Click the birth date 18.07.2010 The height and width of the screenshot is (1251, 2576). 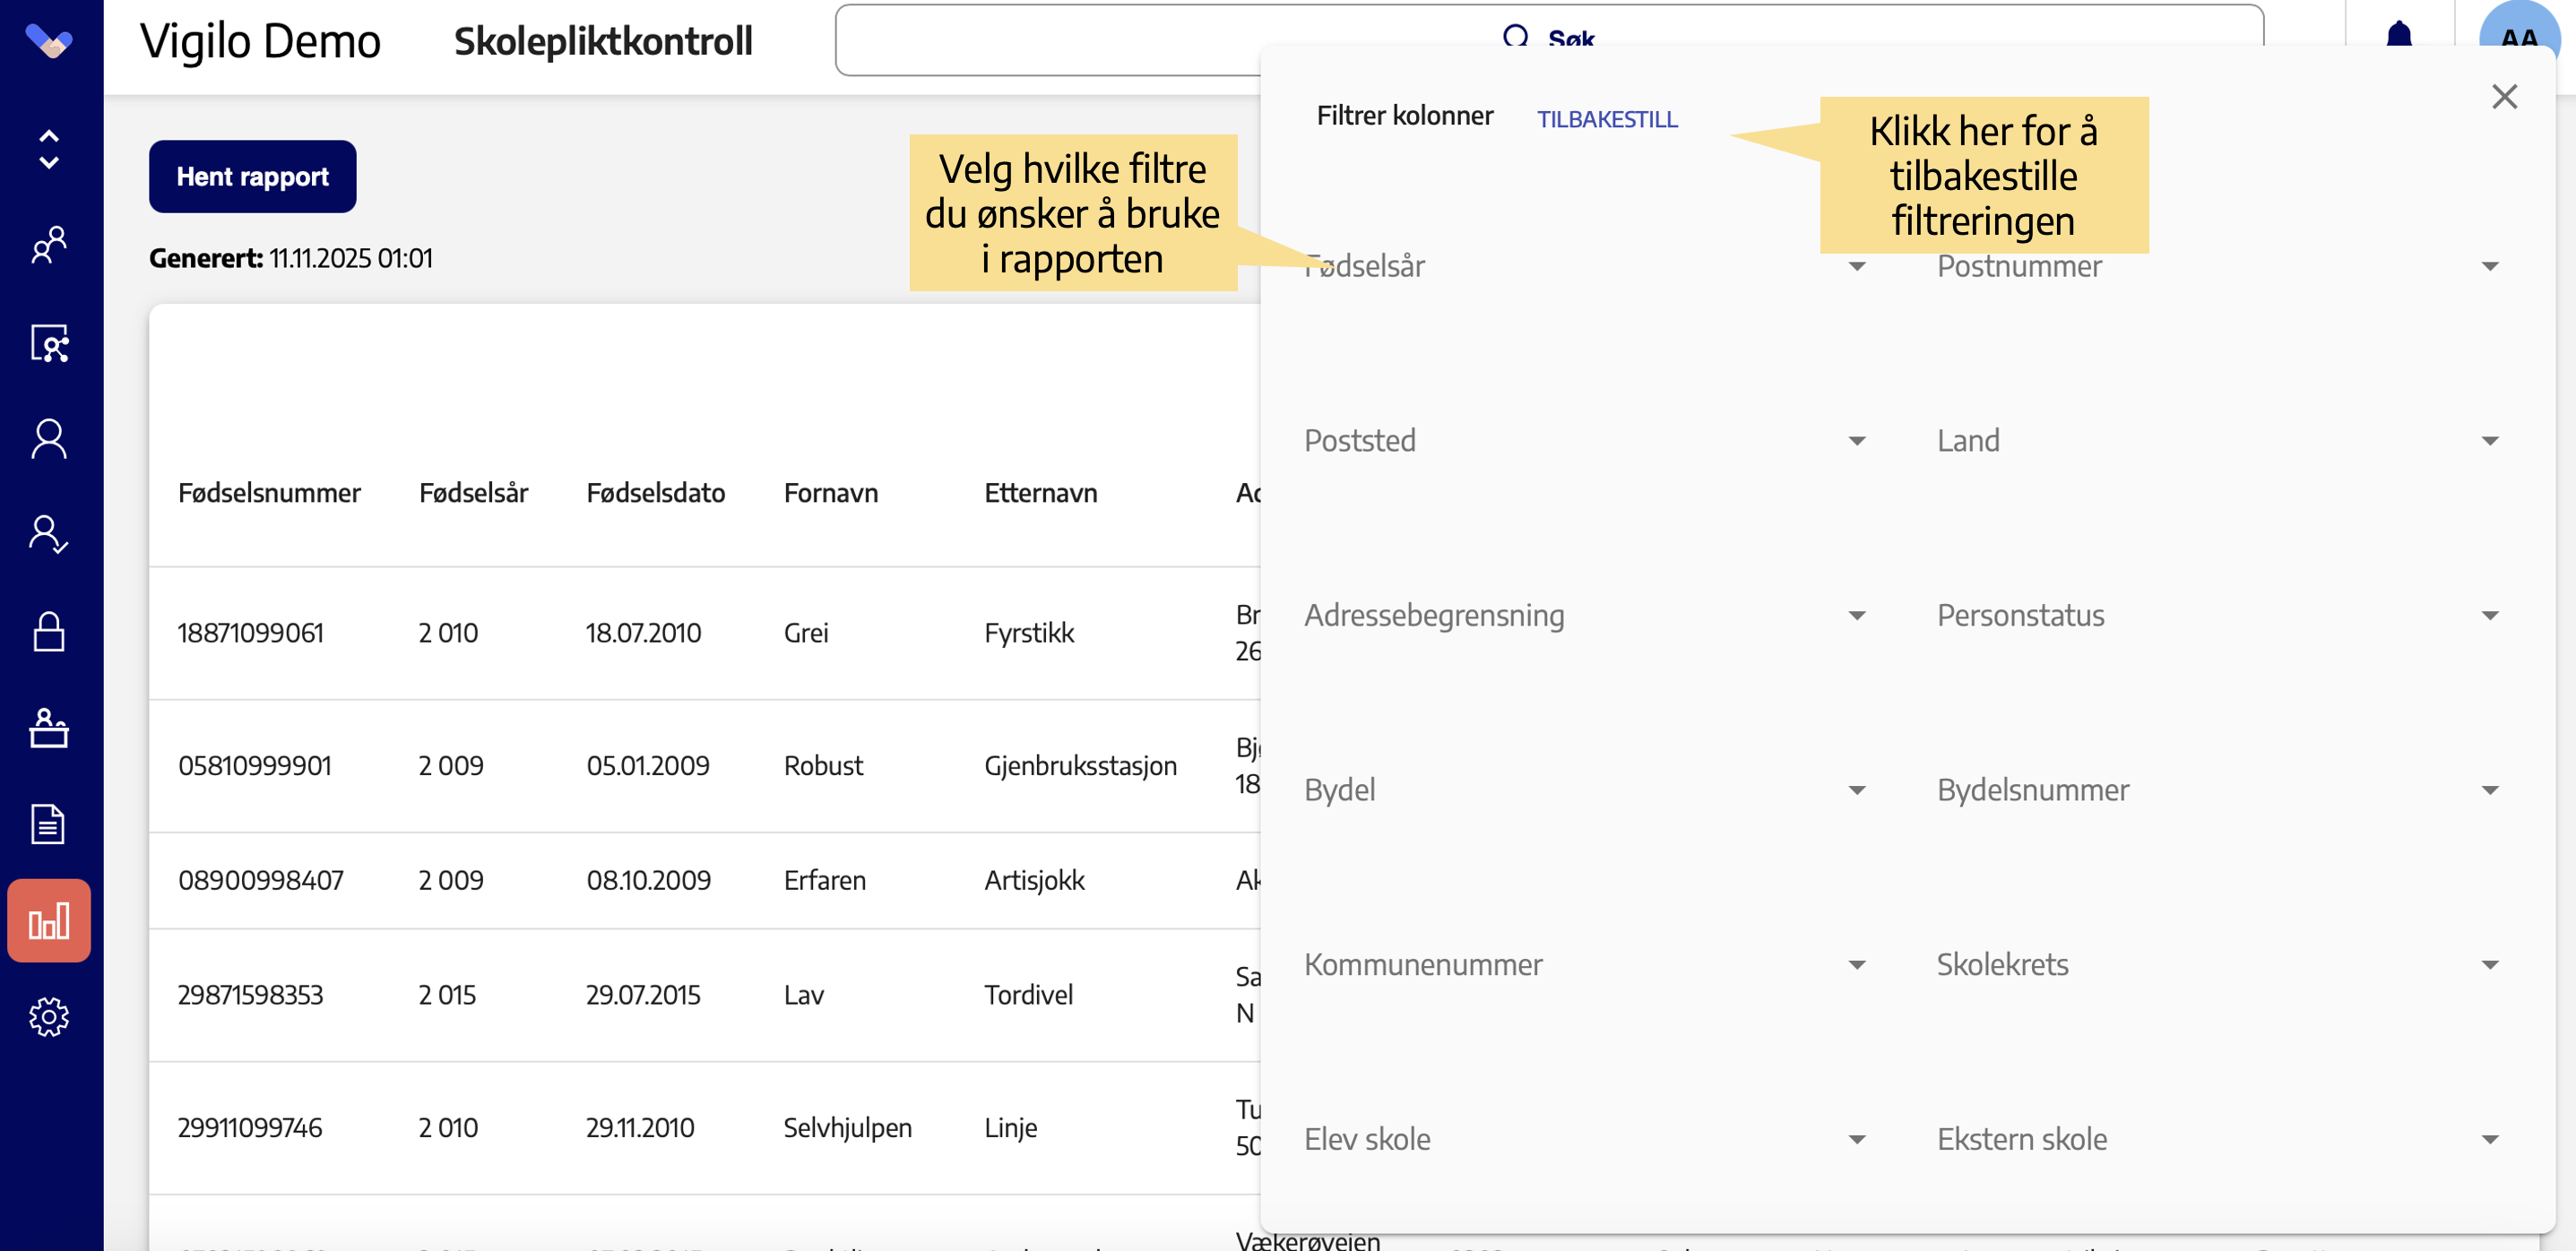[643, 633]
